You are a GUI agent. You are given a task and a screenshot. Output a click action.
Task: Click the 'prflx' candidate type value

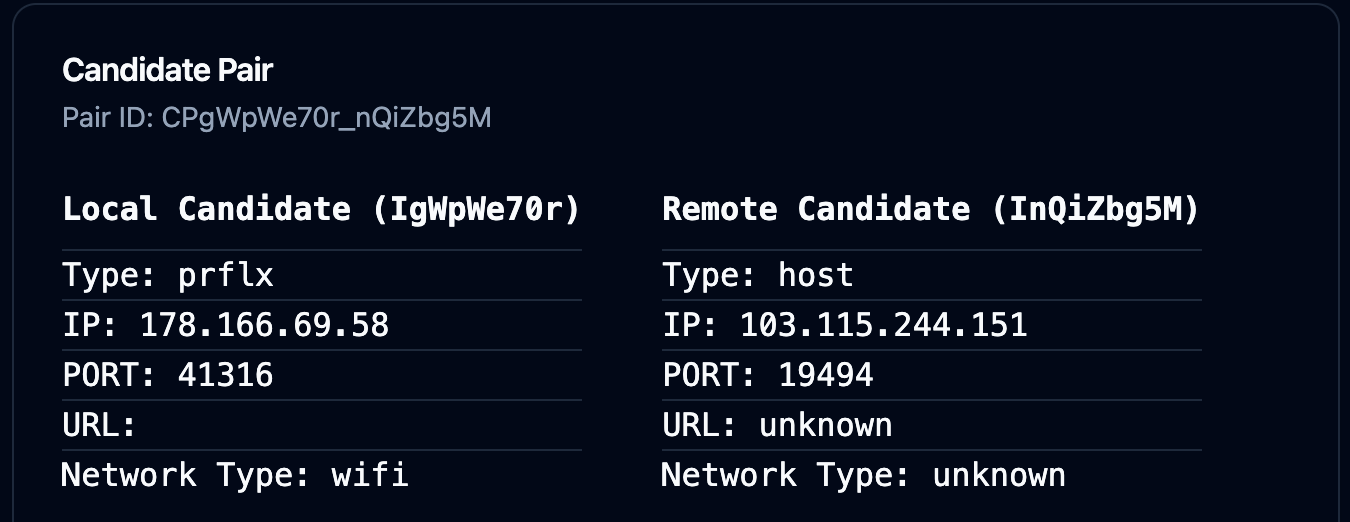225,275
